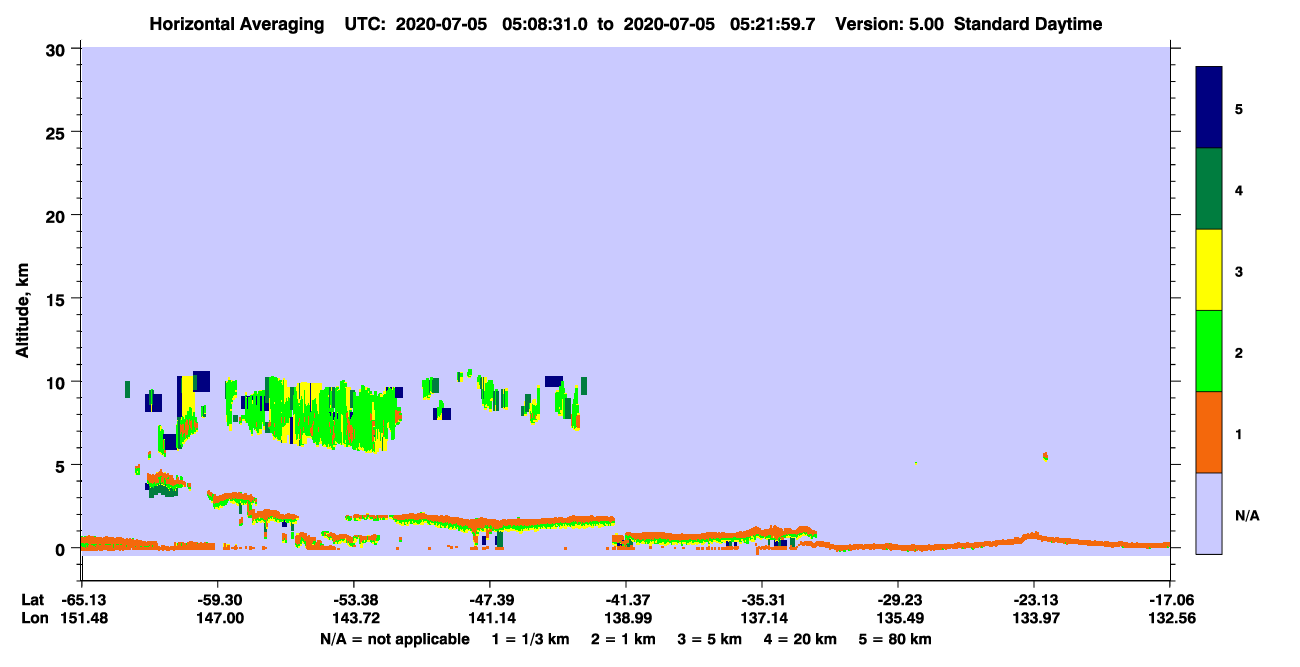
Task: Click the '4 = 20 km' legend entry
Action: click(801, 639)
